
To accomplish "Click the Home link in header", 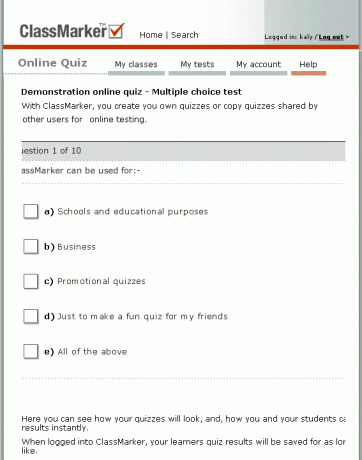I will 151,35.
